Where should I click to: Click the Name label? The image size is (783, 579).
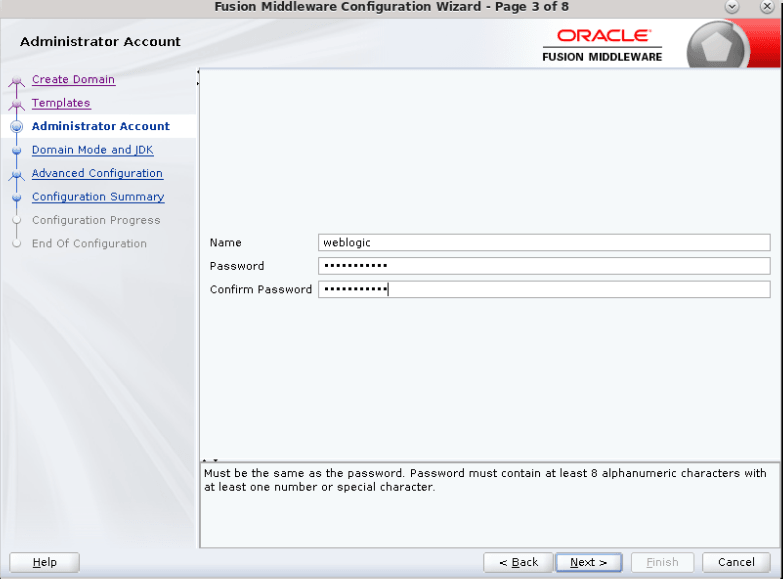click(226, 243)
